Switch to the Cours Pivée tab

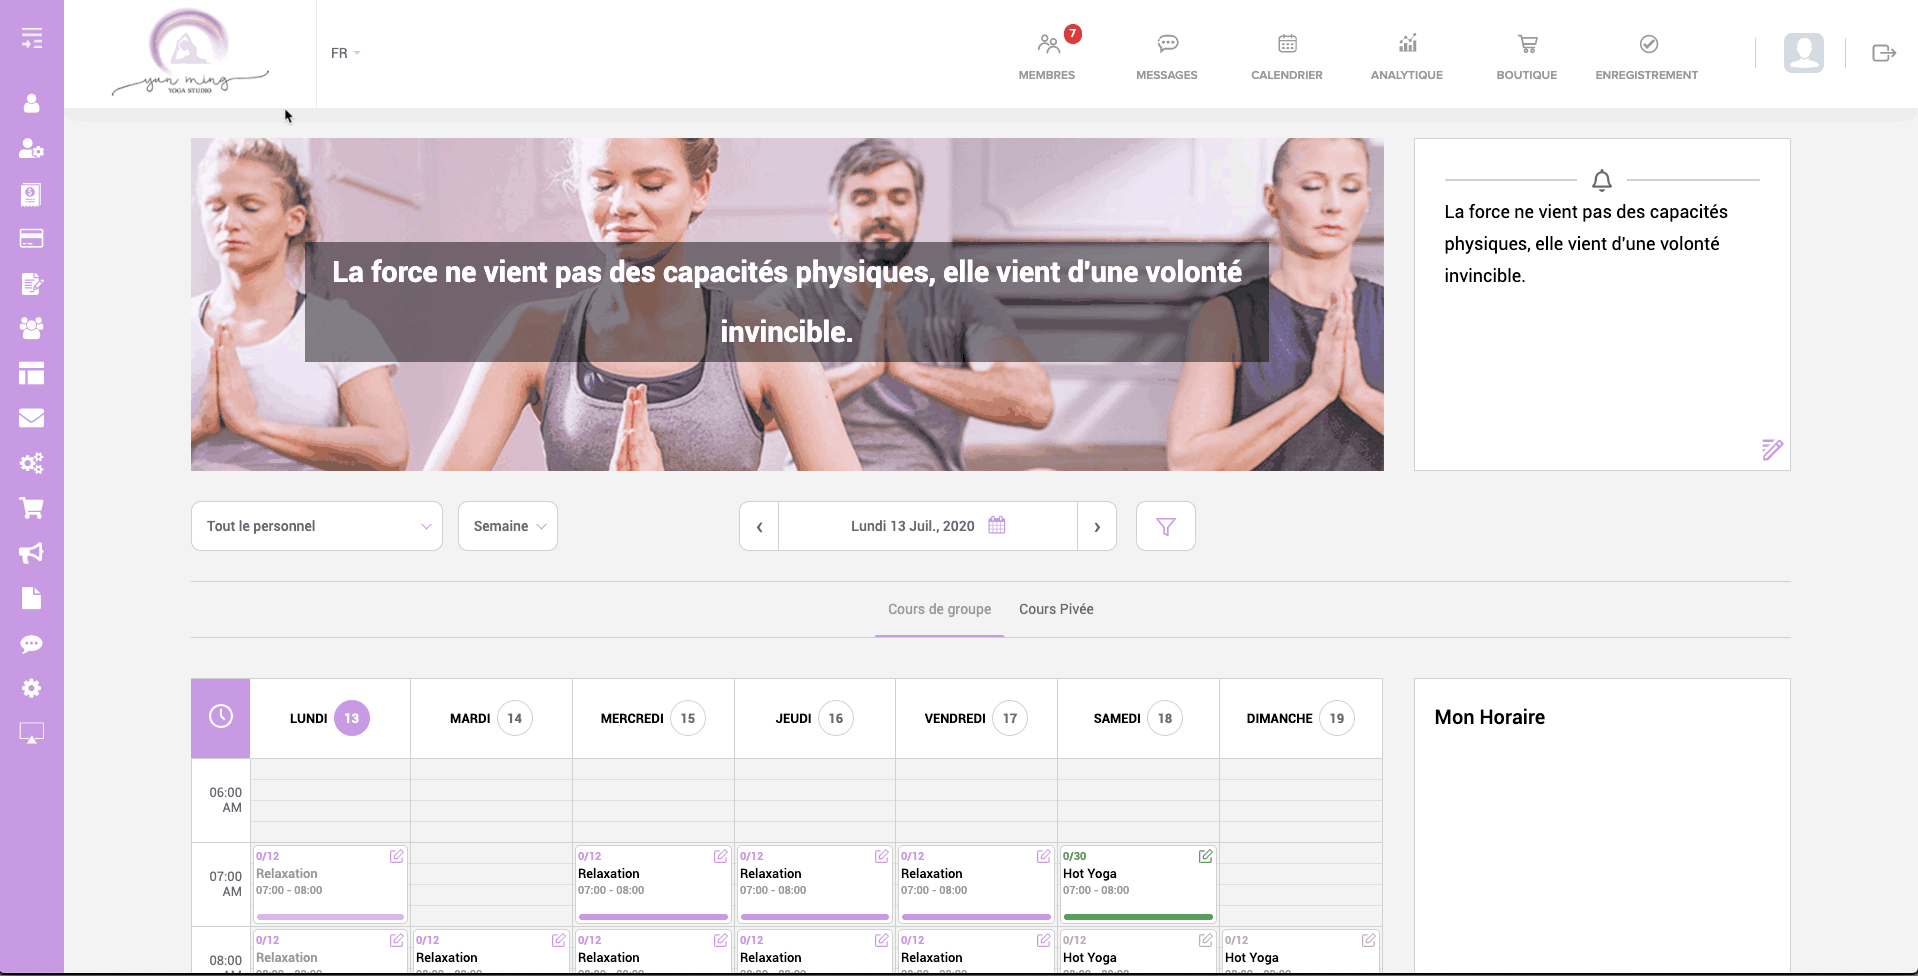click(1056, 609)
